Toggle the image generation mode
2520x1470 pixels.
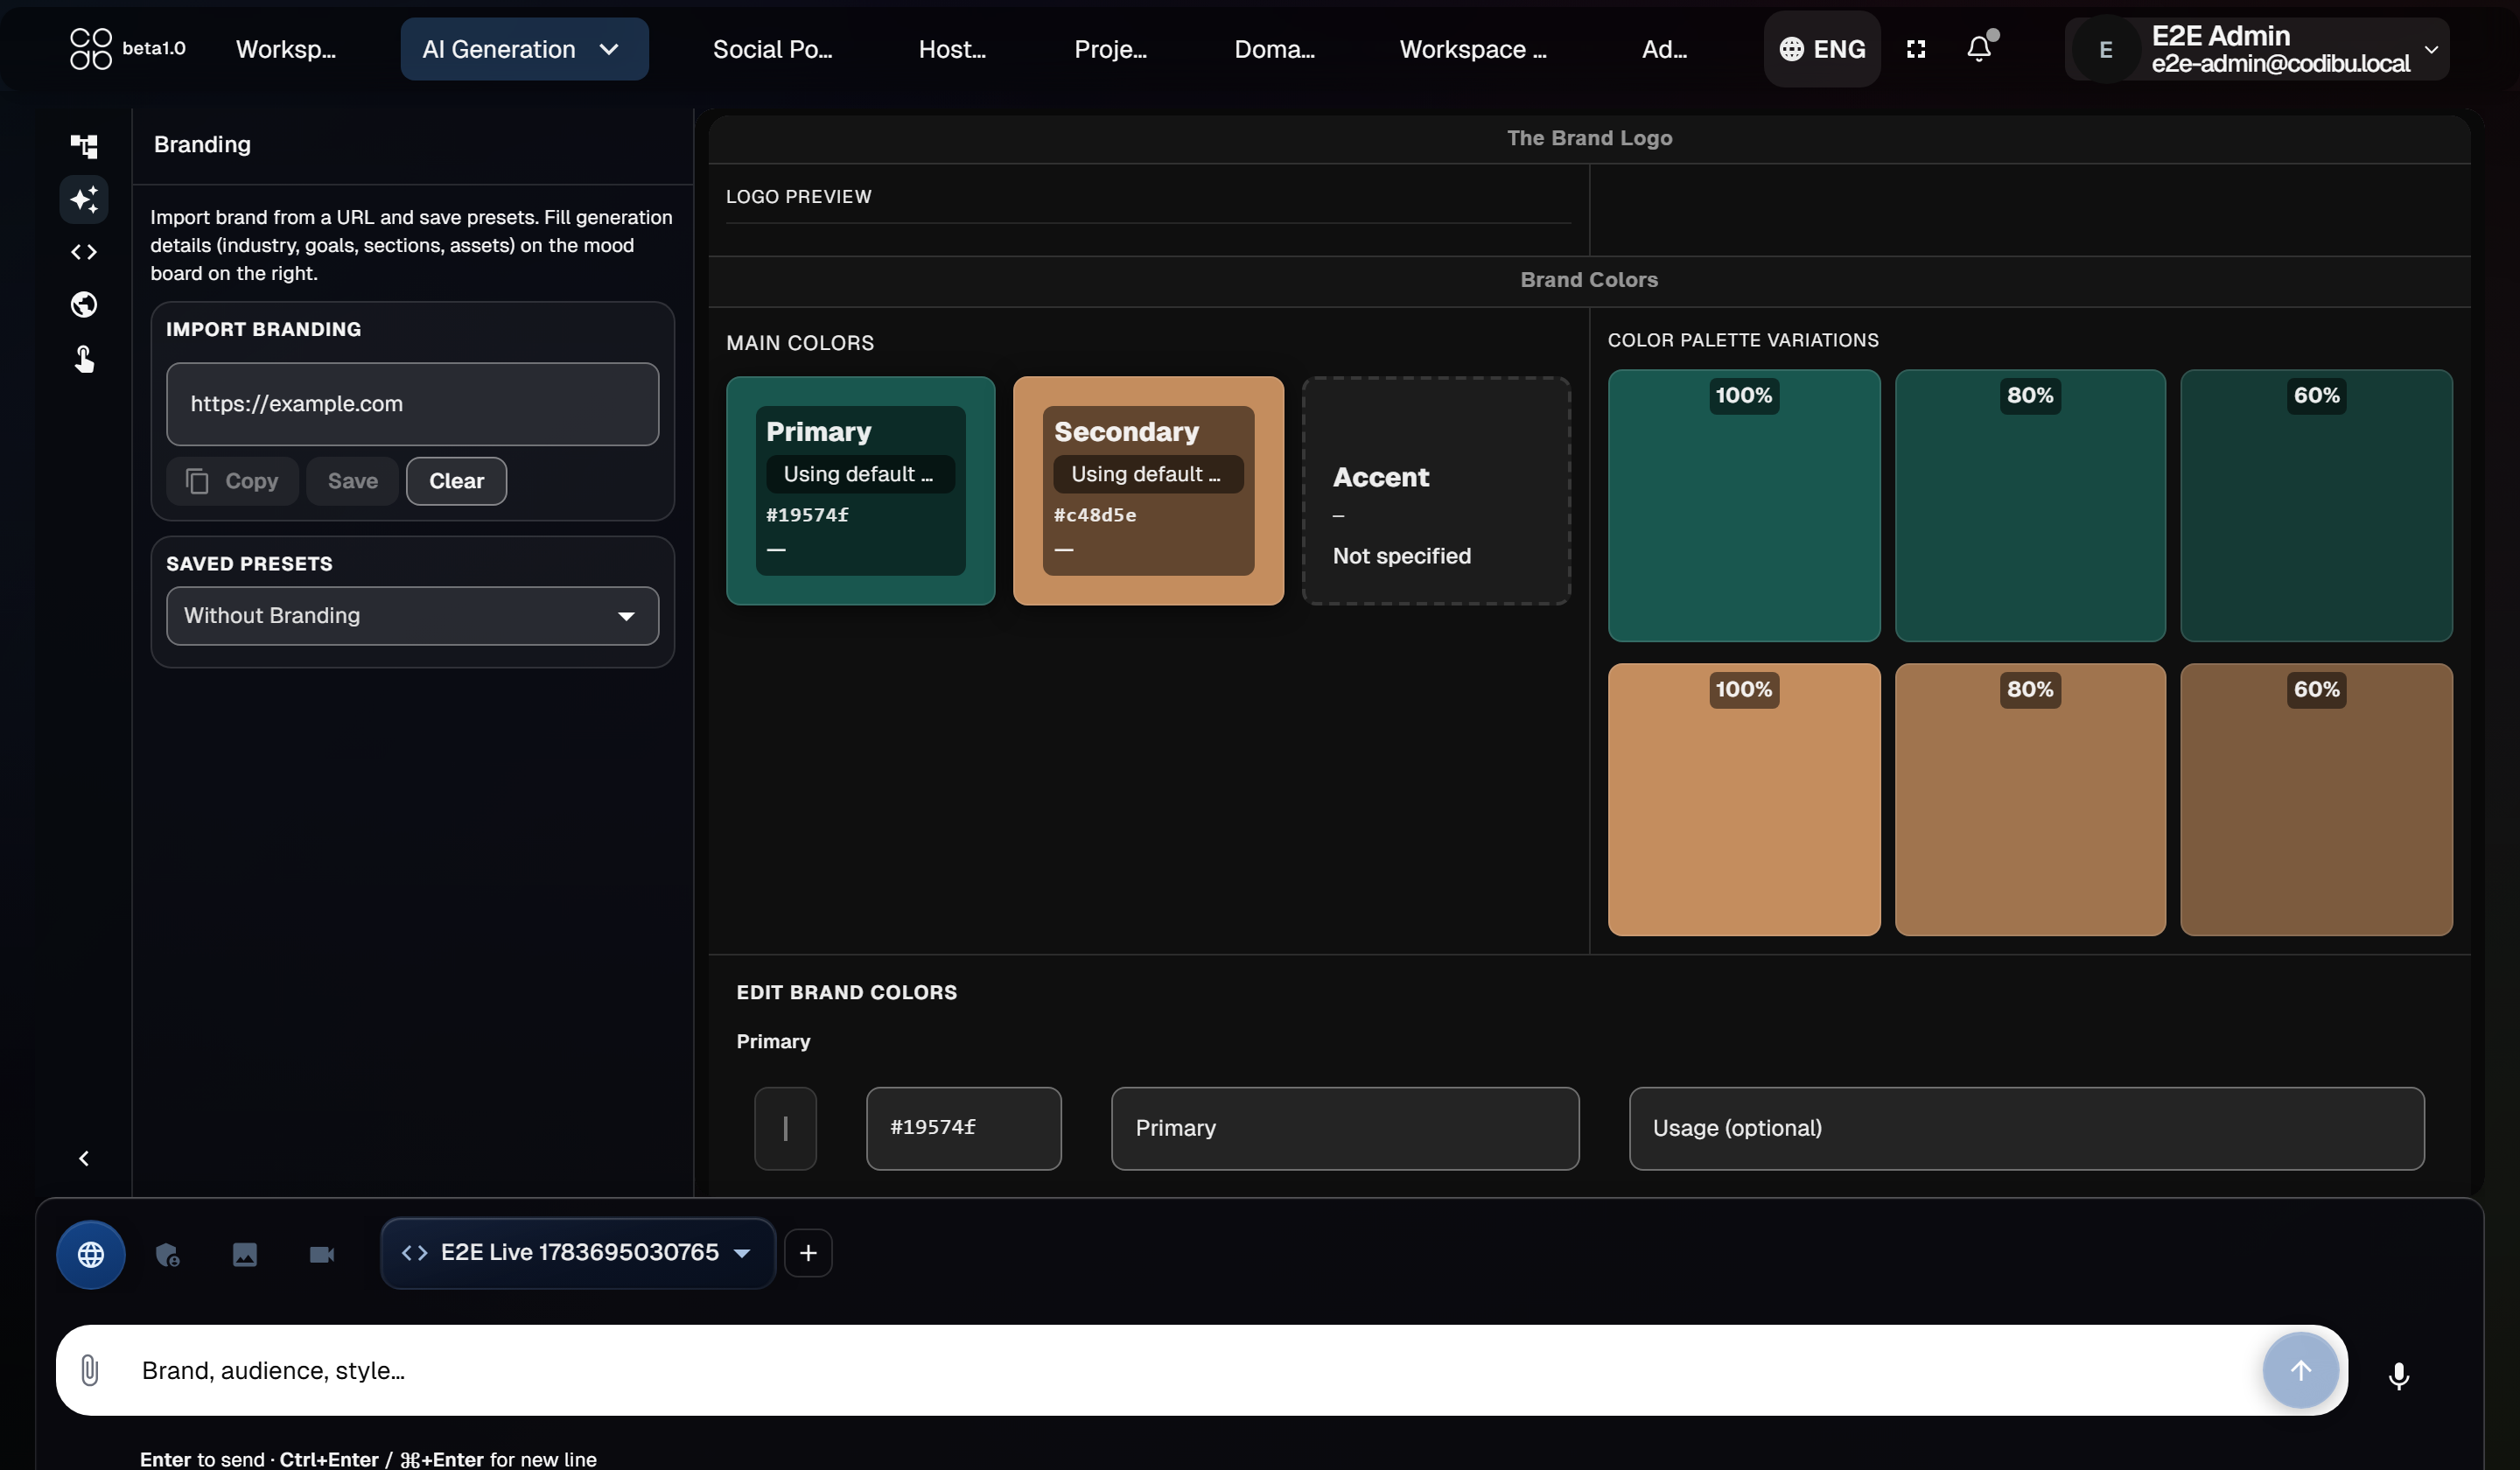pos(245,1254)
